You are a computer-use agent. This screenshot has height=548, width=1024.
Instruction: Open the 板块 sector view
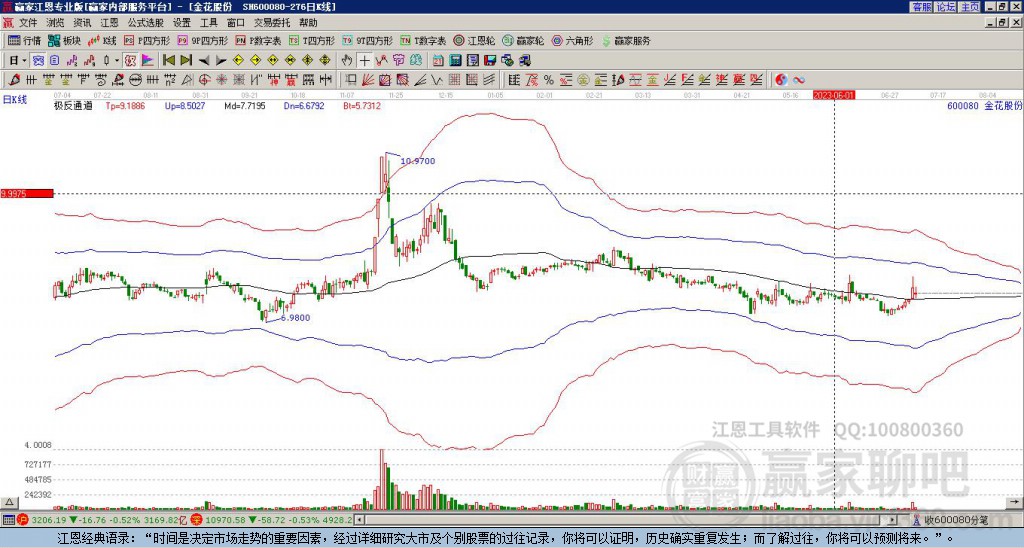coord(64,40)
